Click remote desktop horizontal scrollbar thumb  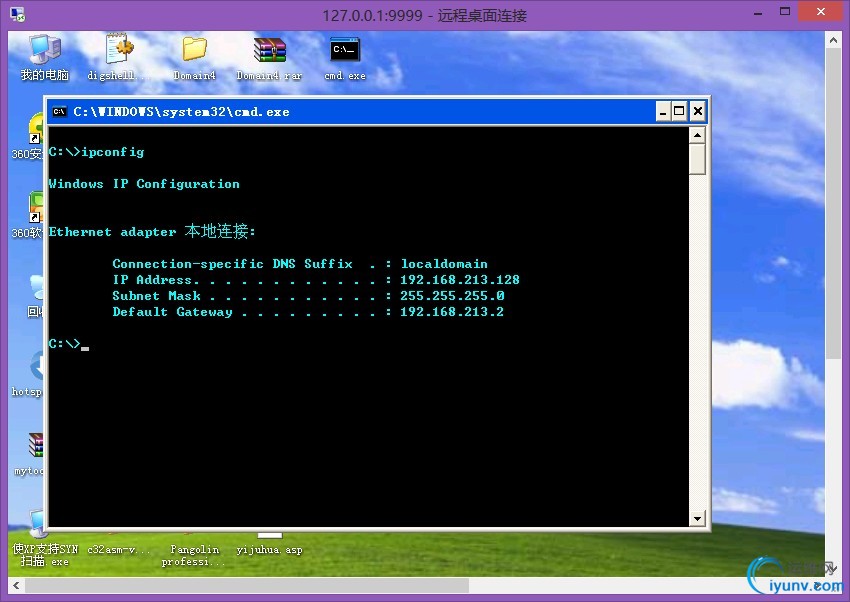pos(247,585)
